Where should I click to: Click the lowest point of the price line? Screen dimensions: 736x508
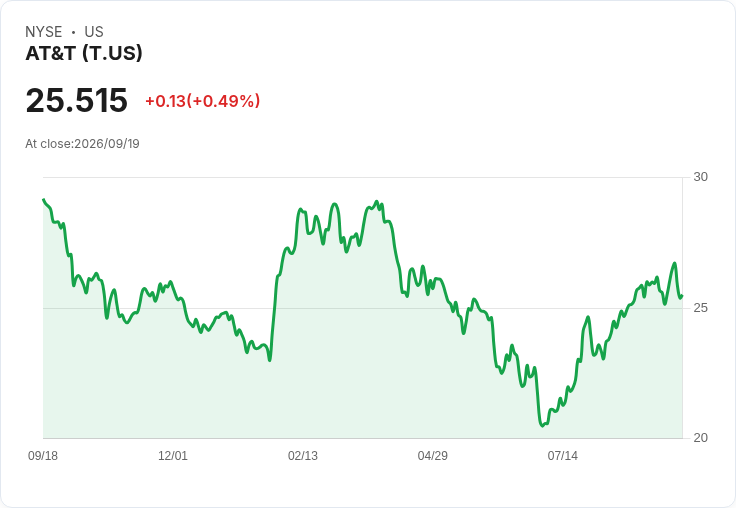(x=543, y=425)
